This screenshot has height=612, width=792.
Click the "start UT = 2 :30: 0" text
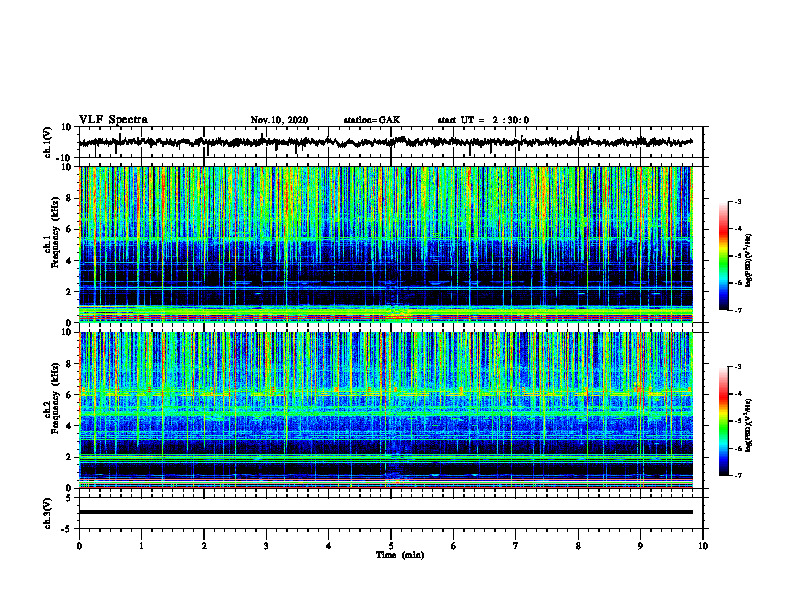coord(483,120)
